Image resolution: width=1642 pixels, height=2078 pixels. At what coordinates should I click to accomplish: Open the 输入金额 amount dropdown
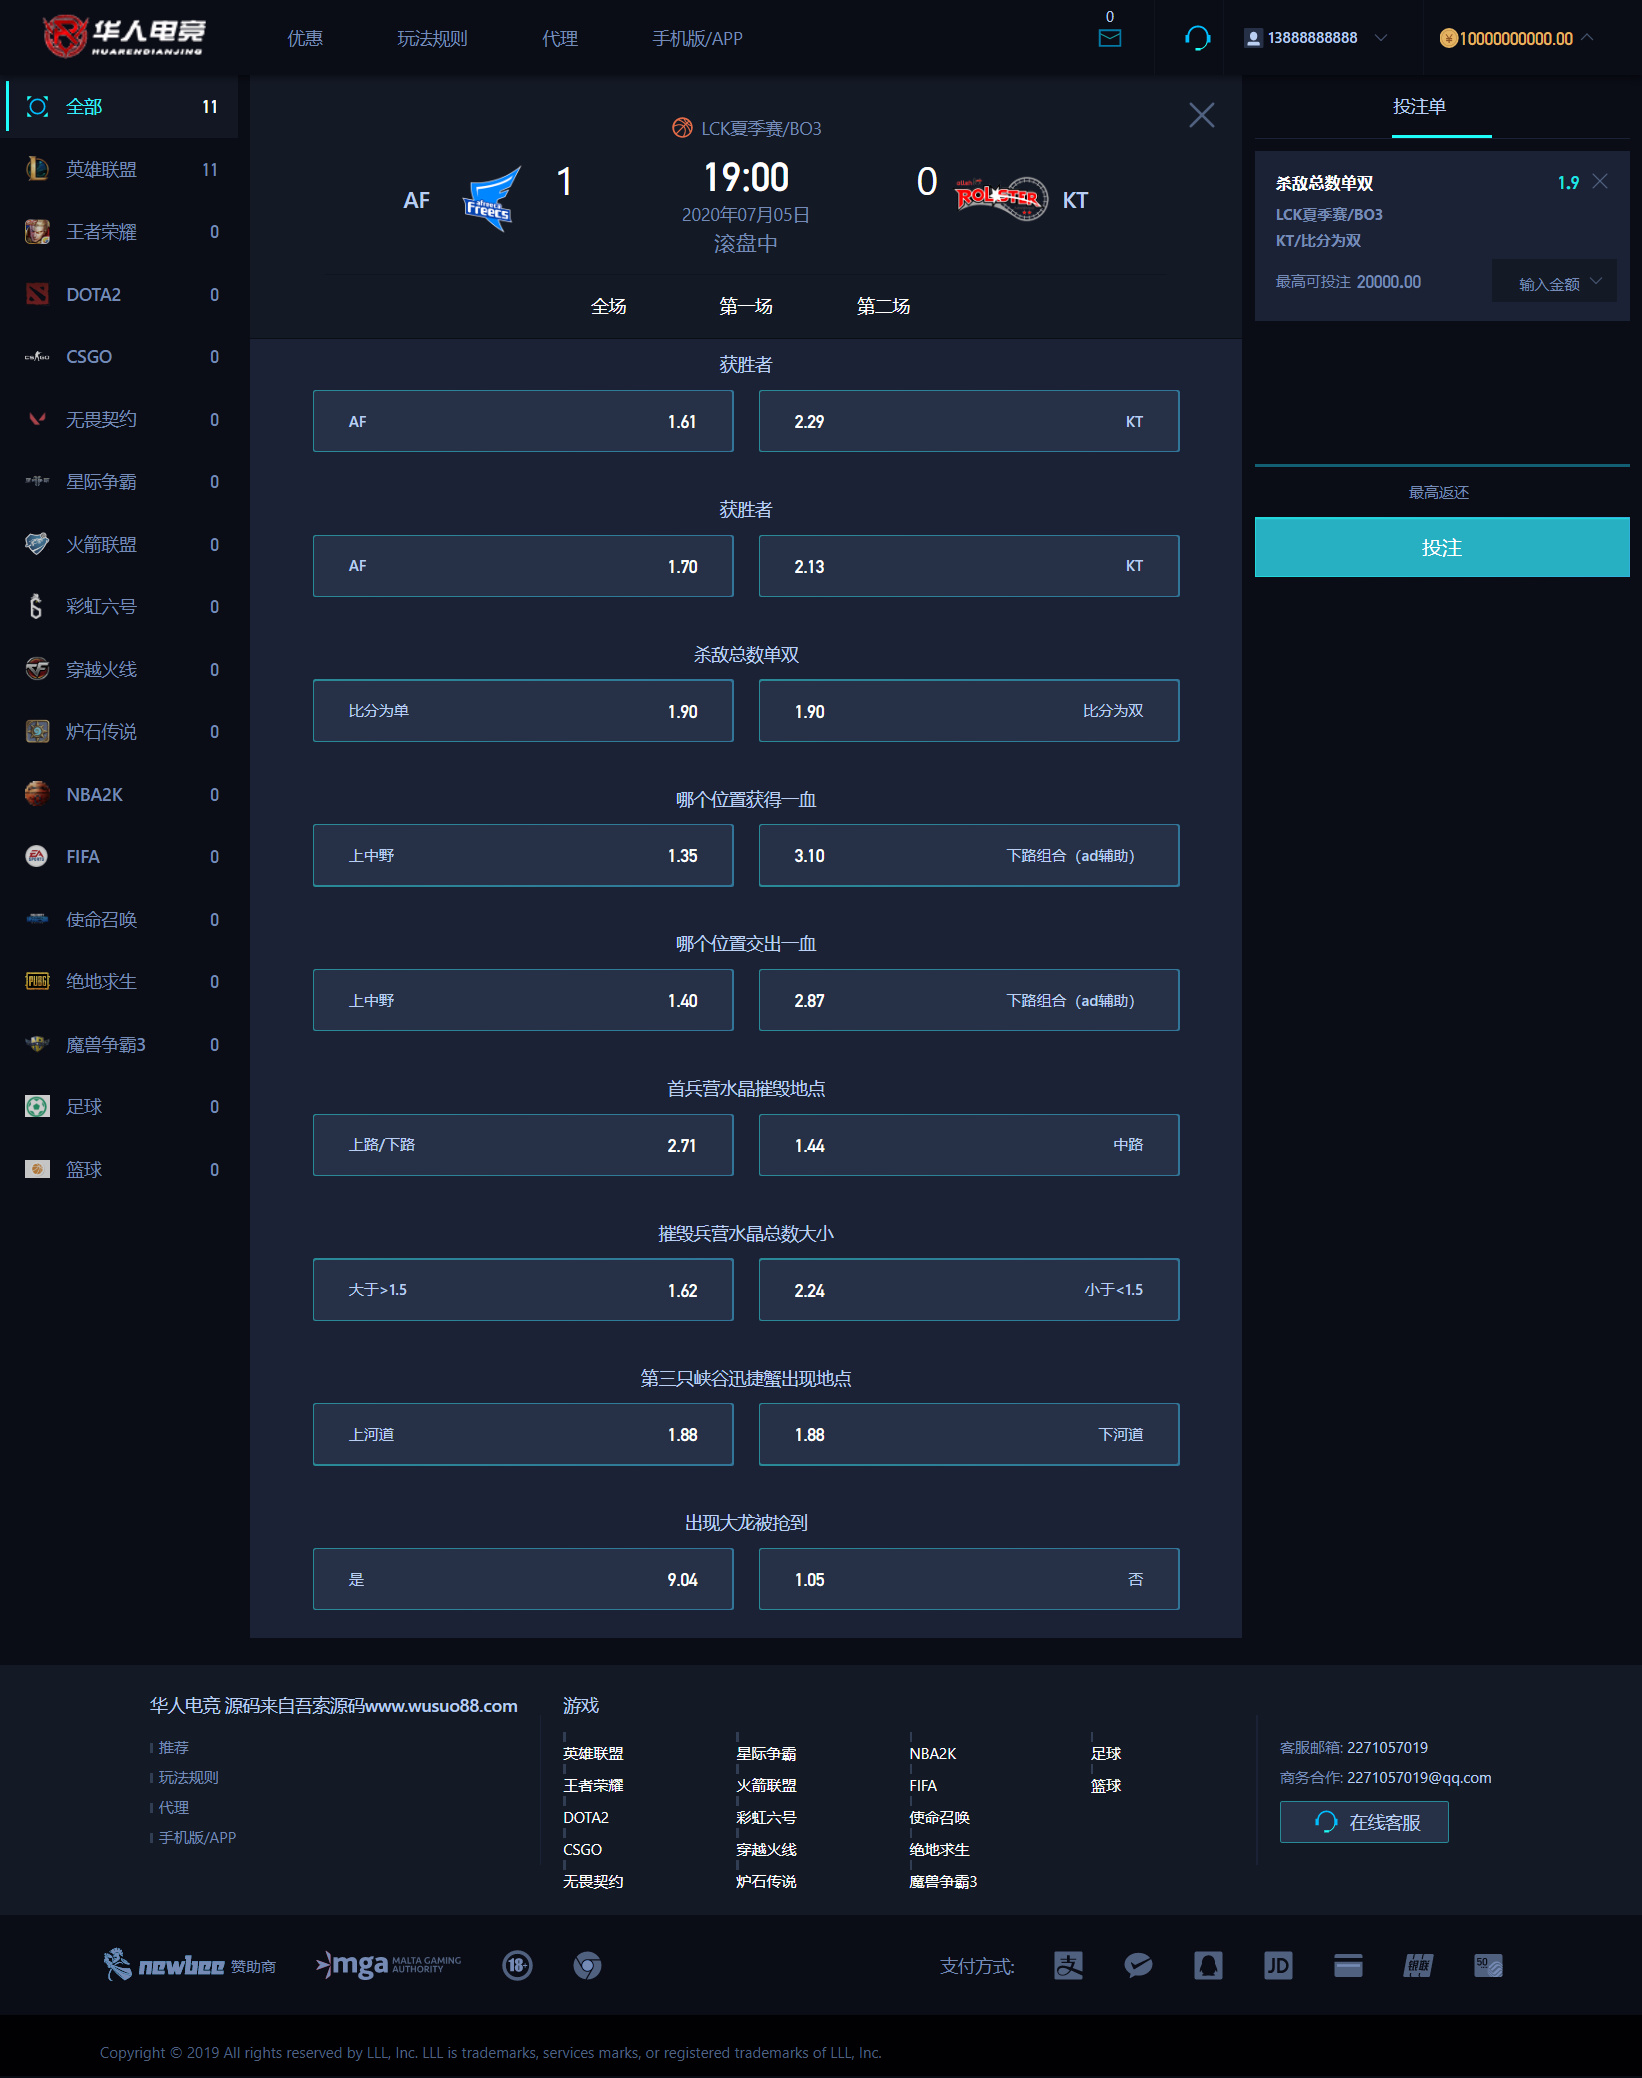(x=1556, y=283)
